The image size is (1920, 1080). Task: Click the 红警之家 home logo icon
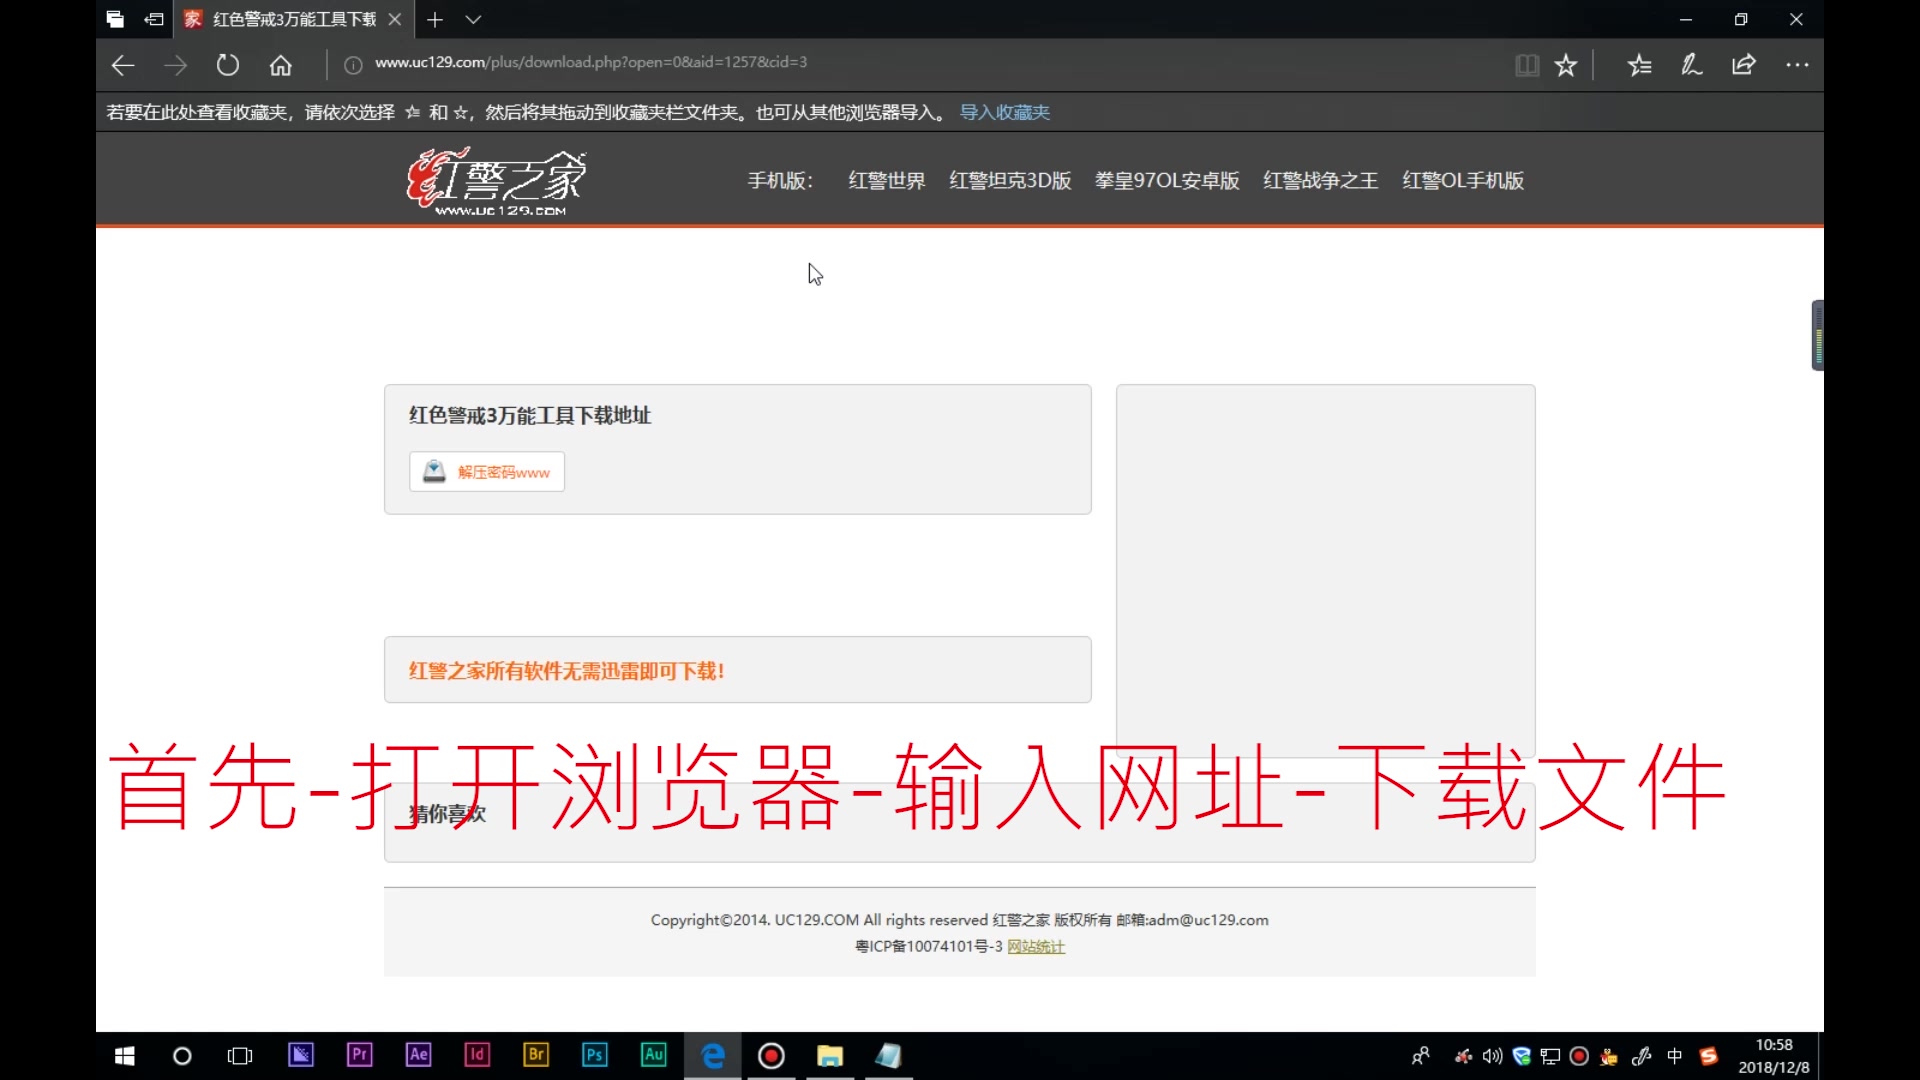tap(496, 179)
